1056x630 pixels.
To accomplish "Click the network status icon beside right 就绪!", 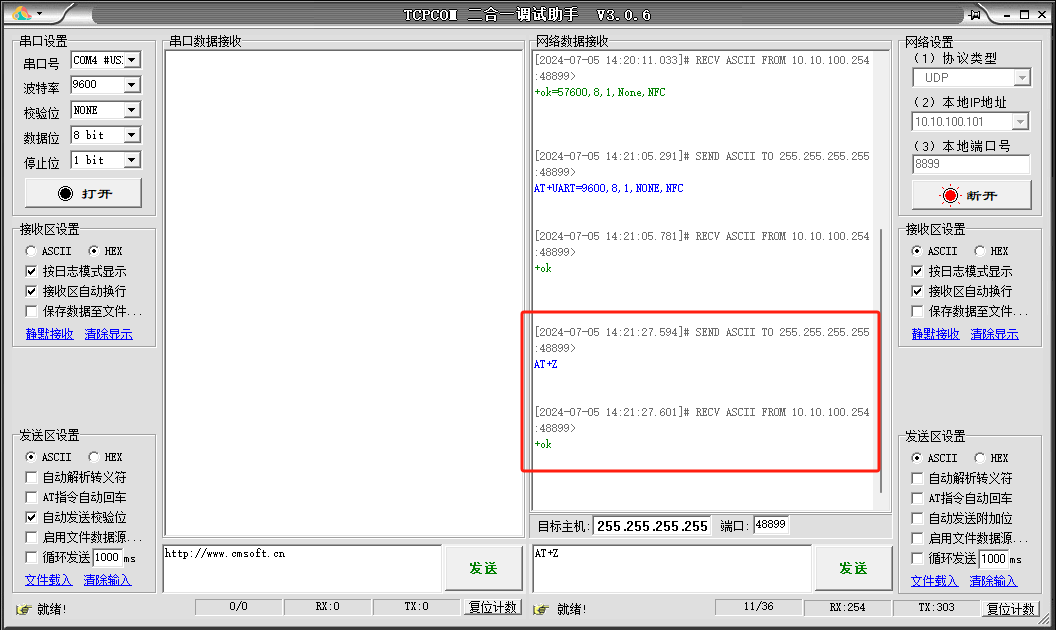I will click(541, 609).
